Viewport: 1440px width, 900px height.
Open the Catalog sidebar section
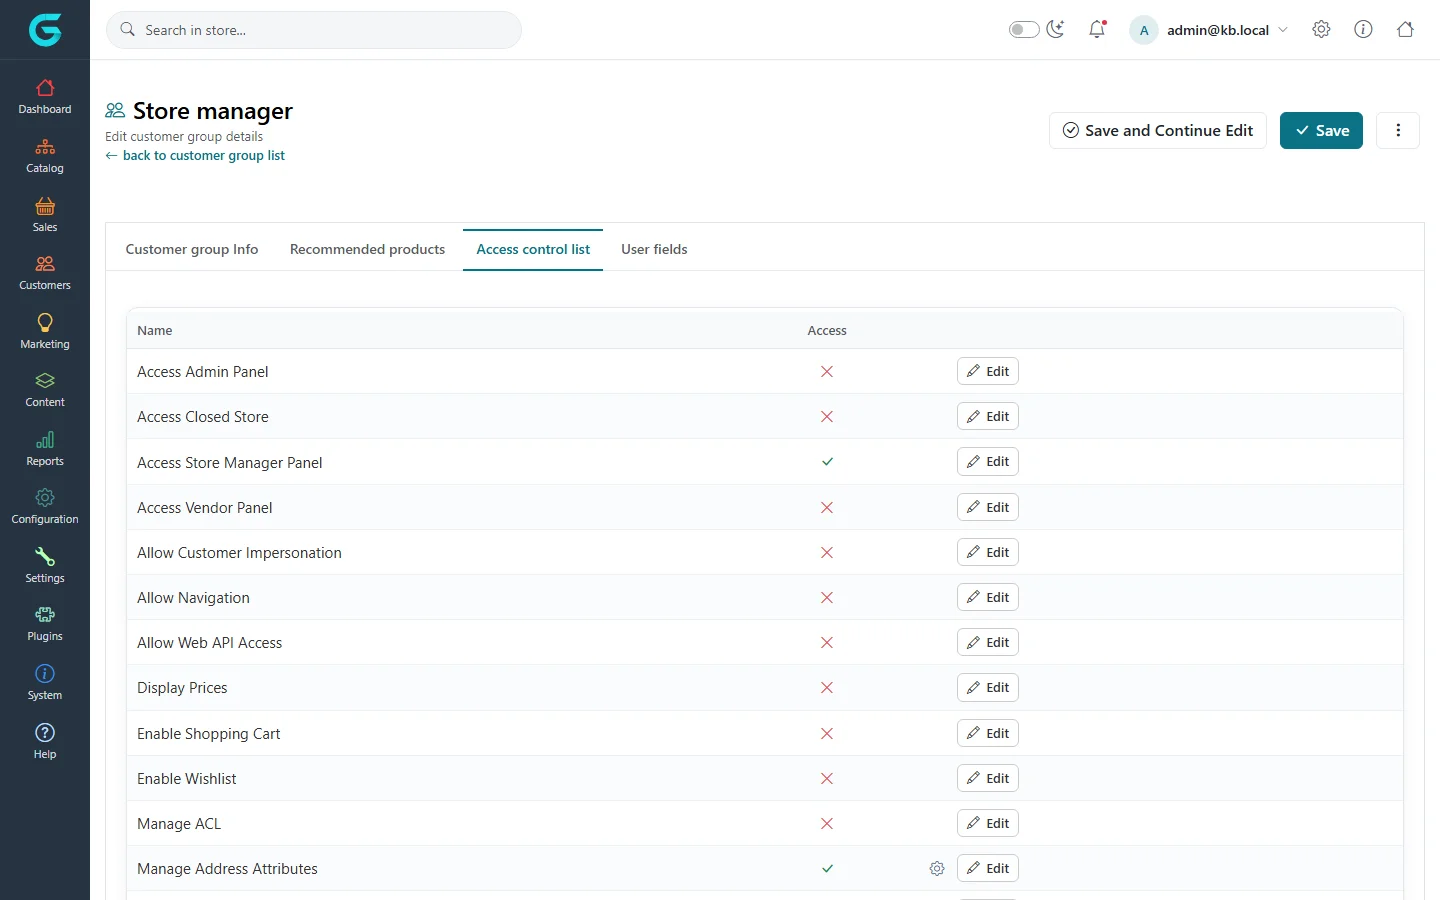(45, 155)
